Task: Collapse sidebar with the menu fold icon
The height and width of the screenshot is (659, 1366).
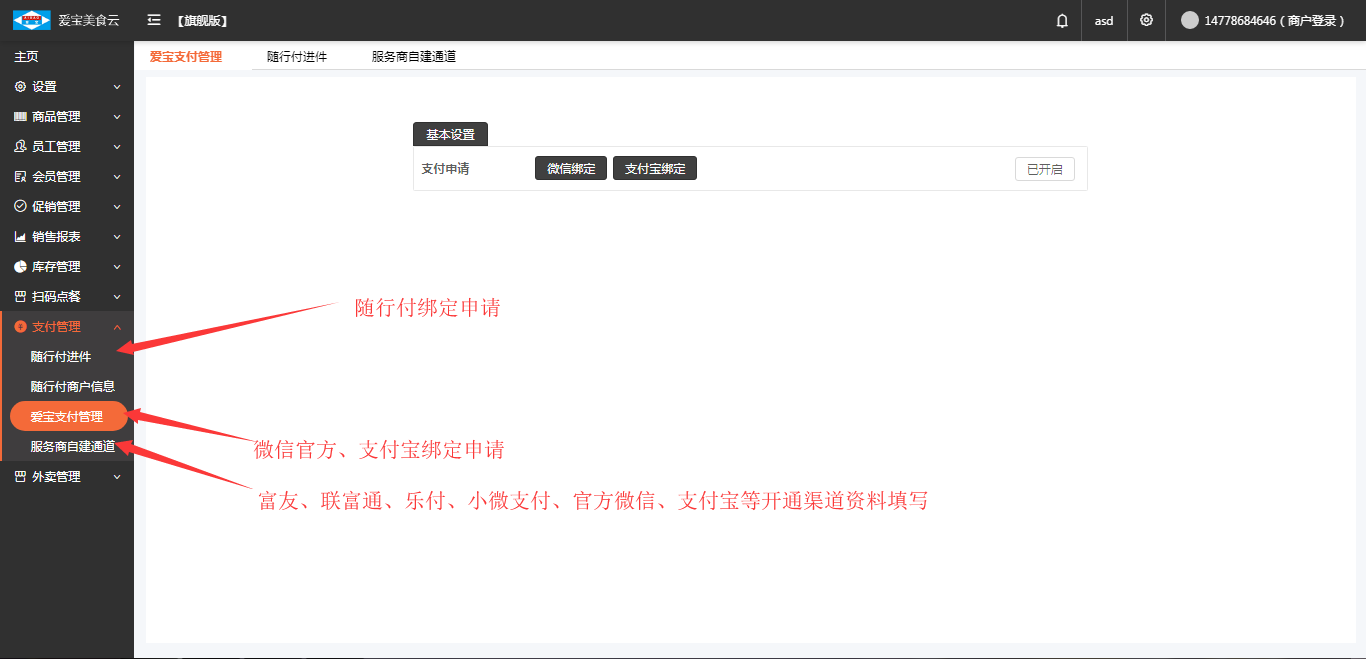Action: coord(154,20)
